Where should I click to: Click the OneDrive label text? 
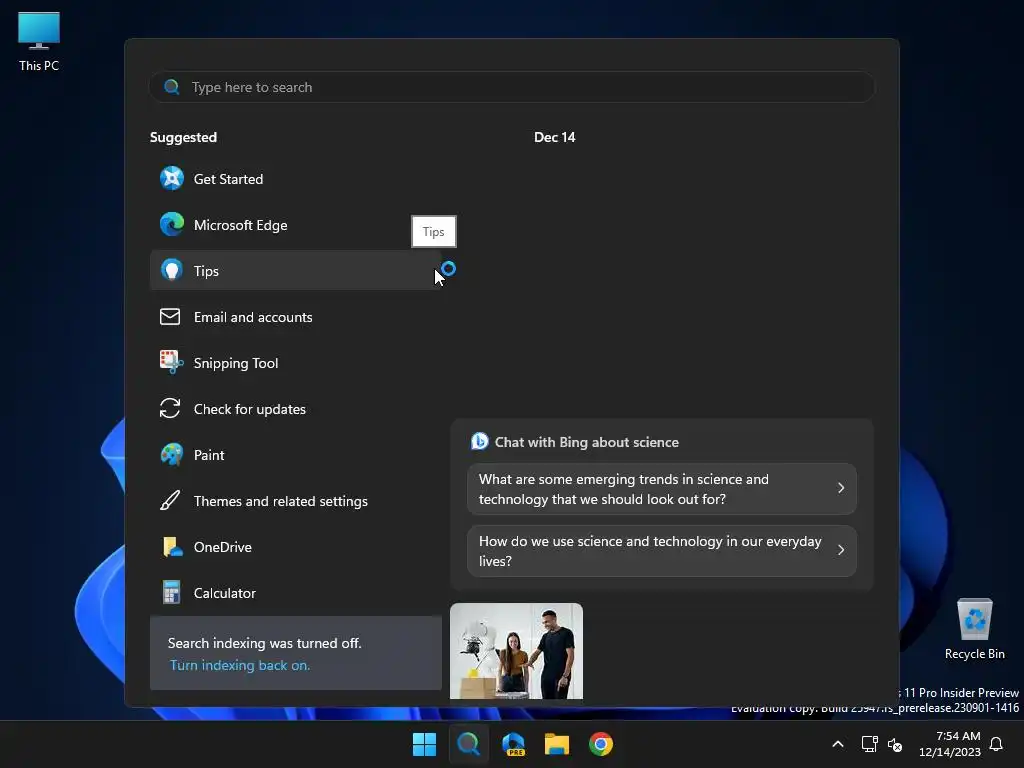click(x=222, y=547)
